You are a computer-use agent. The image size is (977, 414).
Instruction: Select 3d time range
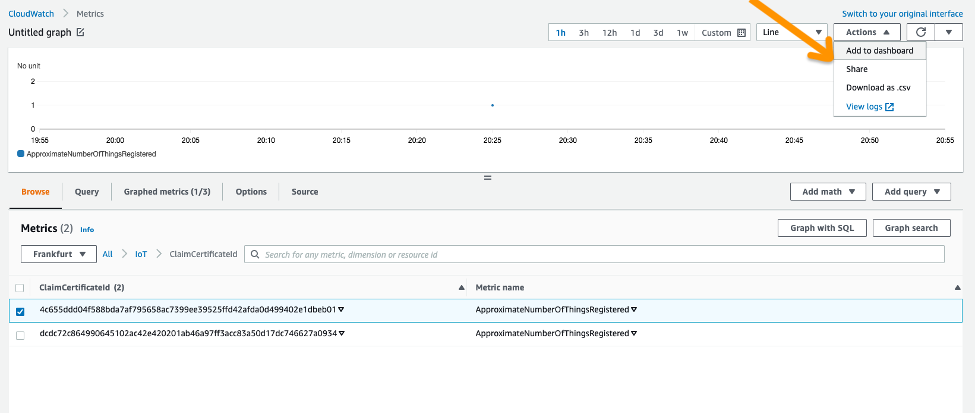[658, 33]
